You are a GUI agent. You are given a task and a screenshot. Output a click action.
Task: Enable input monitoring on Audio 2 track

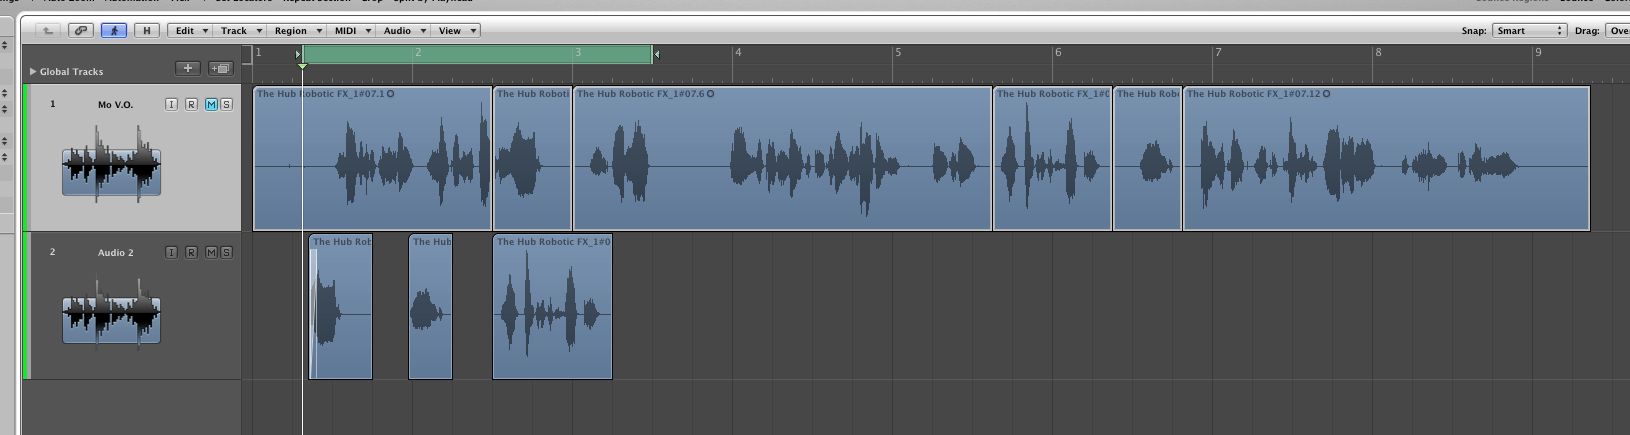click(172, 252)
